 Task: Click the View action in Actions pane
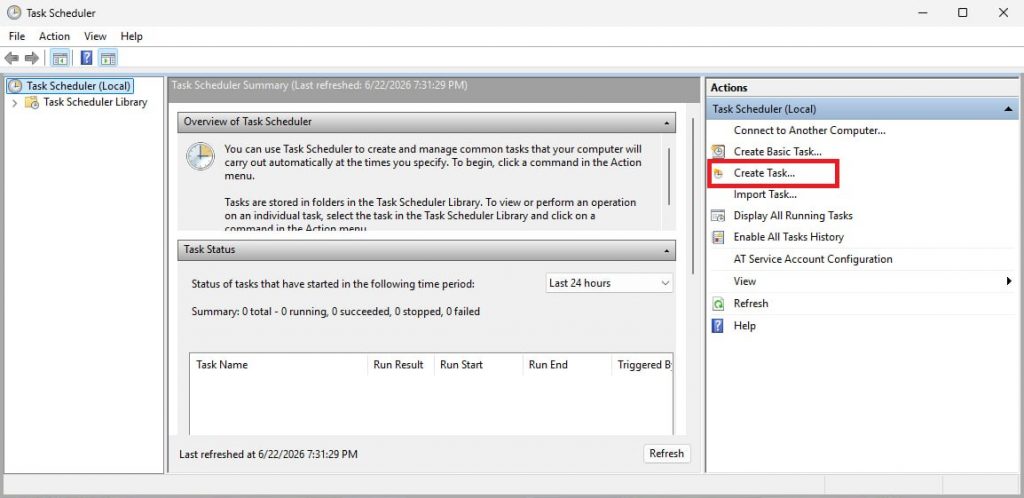pyautogui.click(x=744, y=281)
